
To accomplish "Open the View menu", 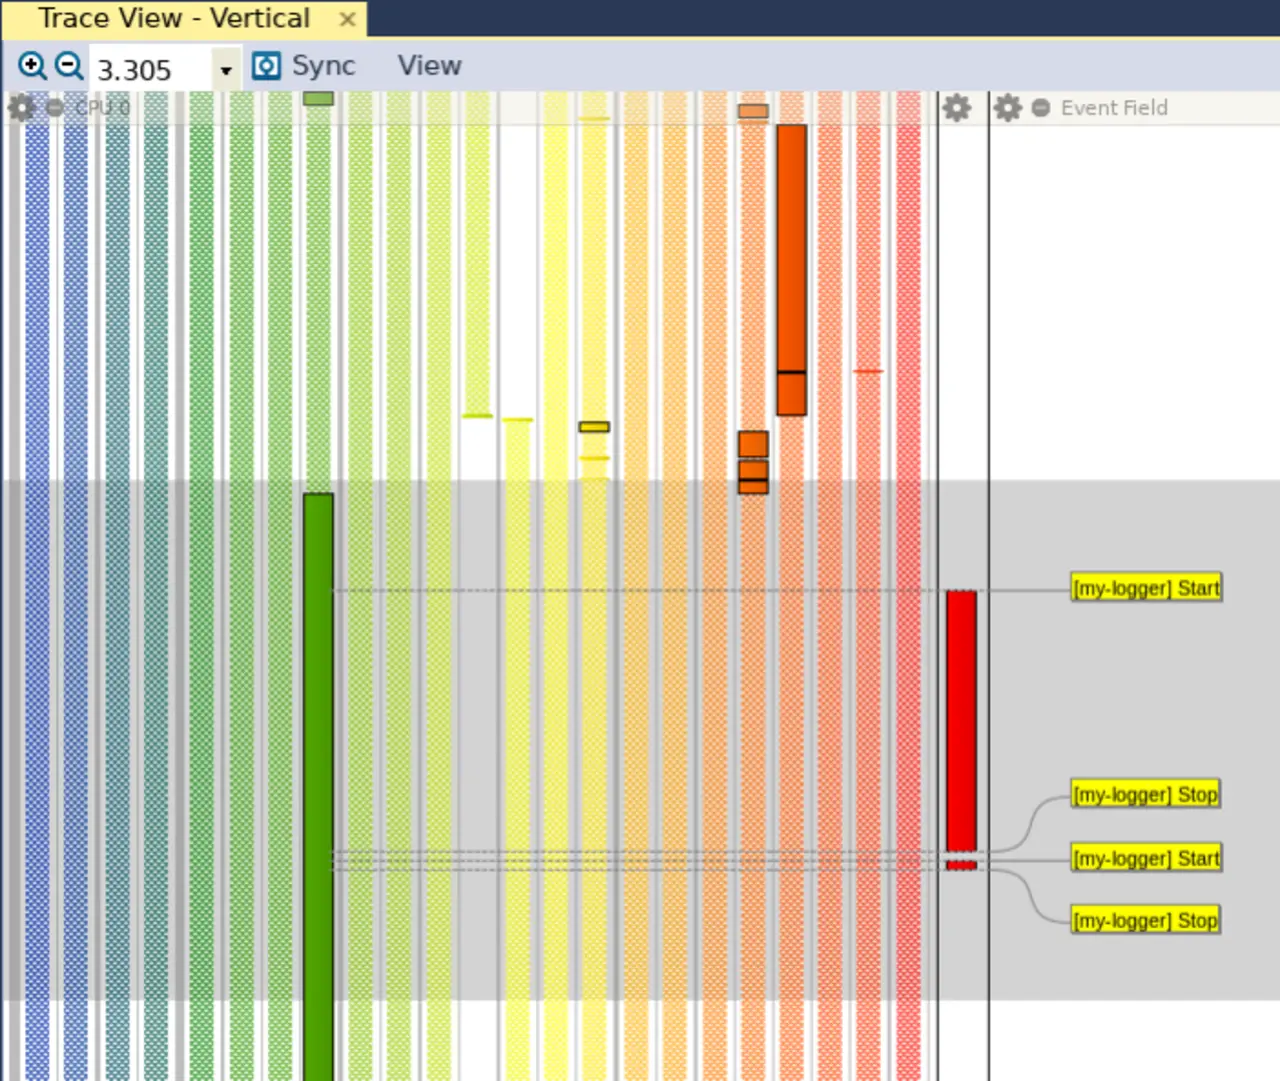I will (429, 66).
